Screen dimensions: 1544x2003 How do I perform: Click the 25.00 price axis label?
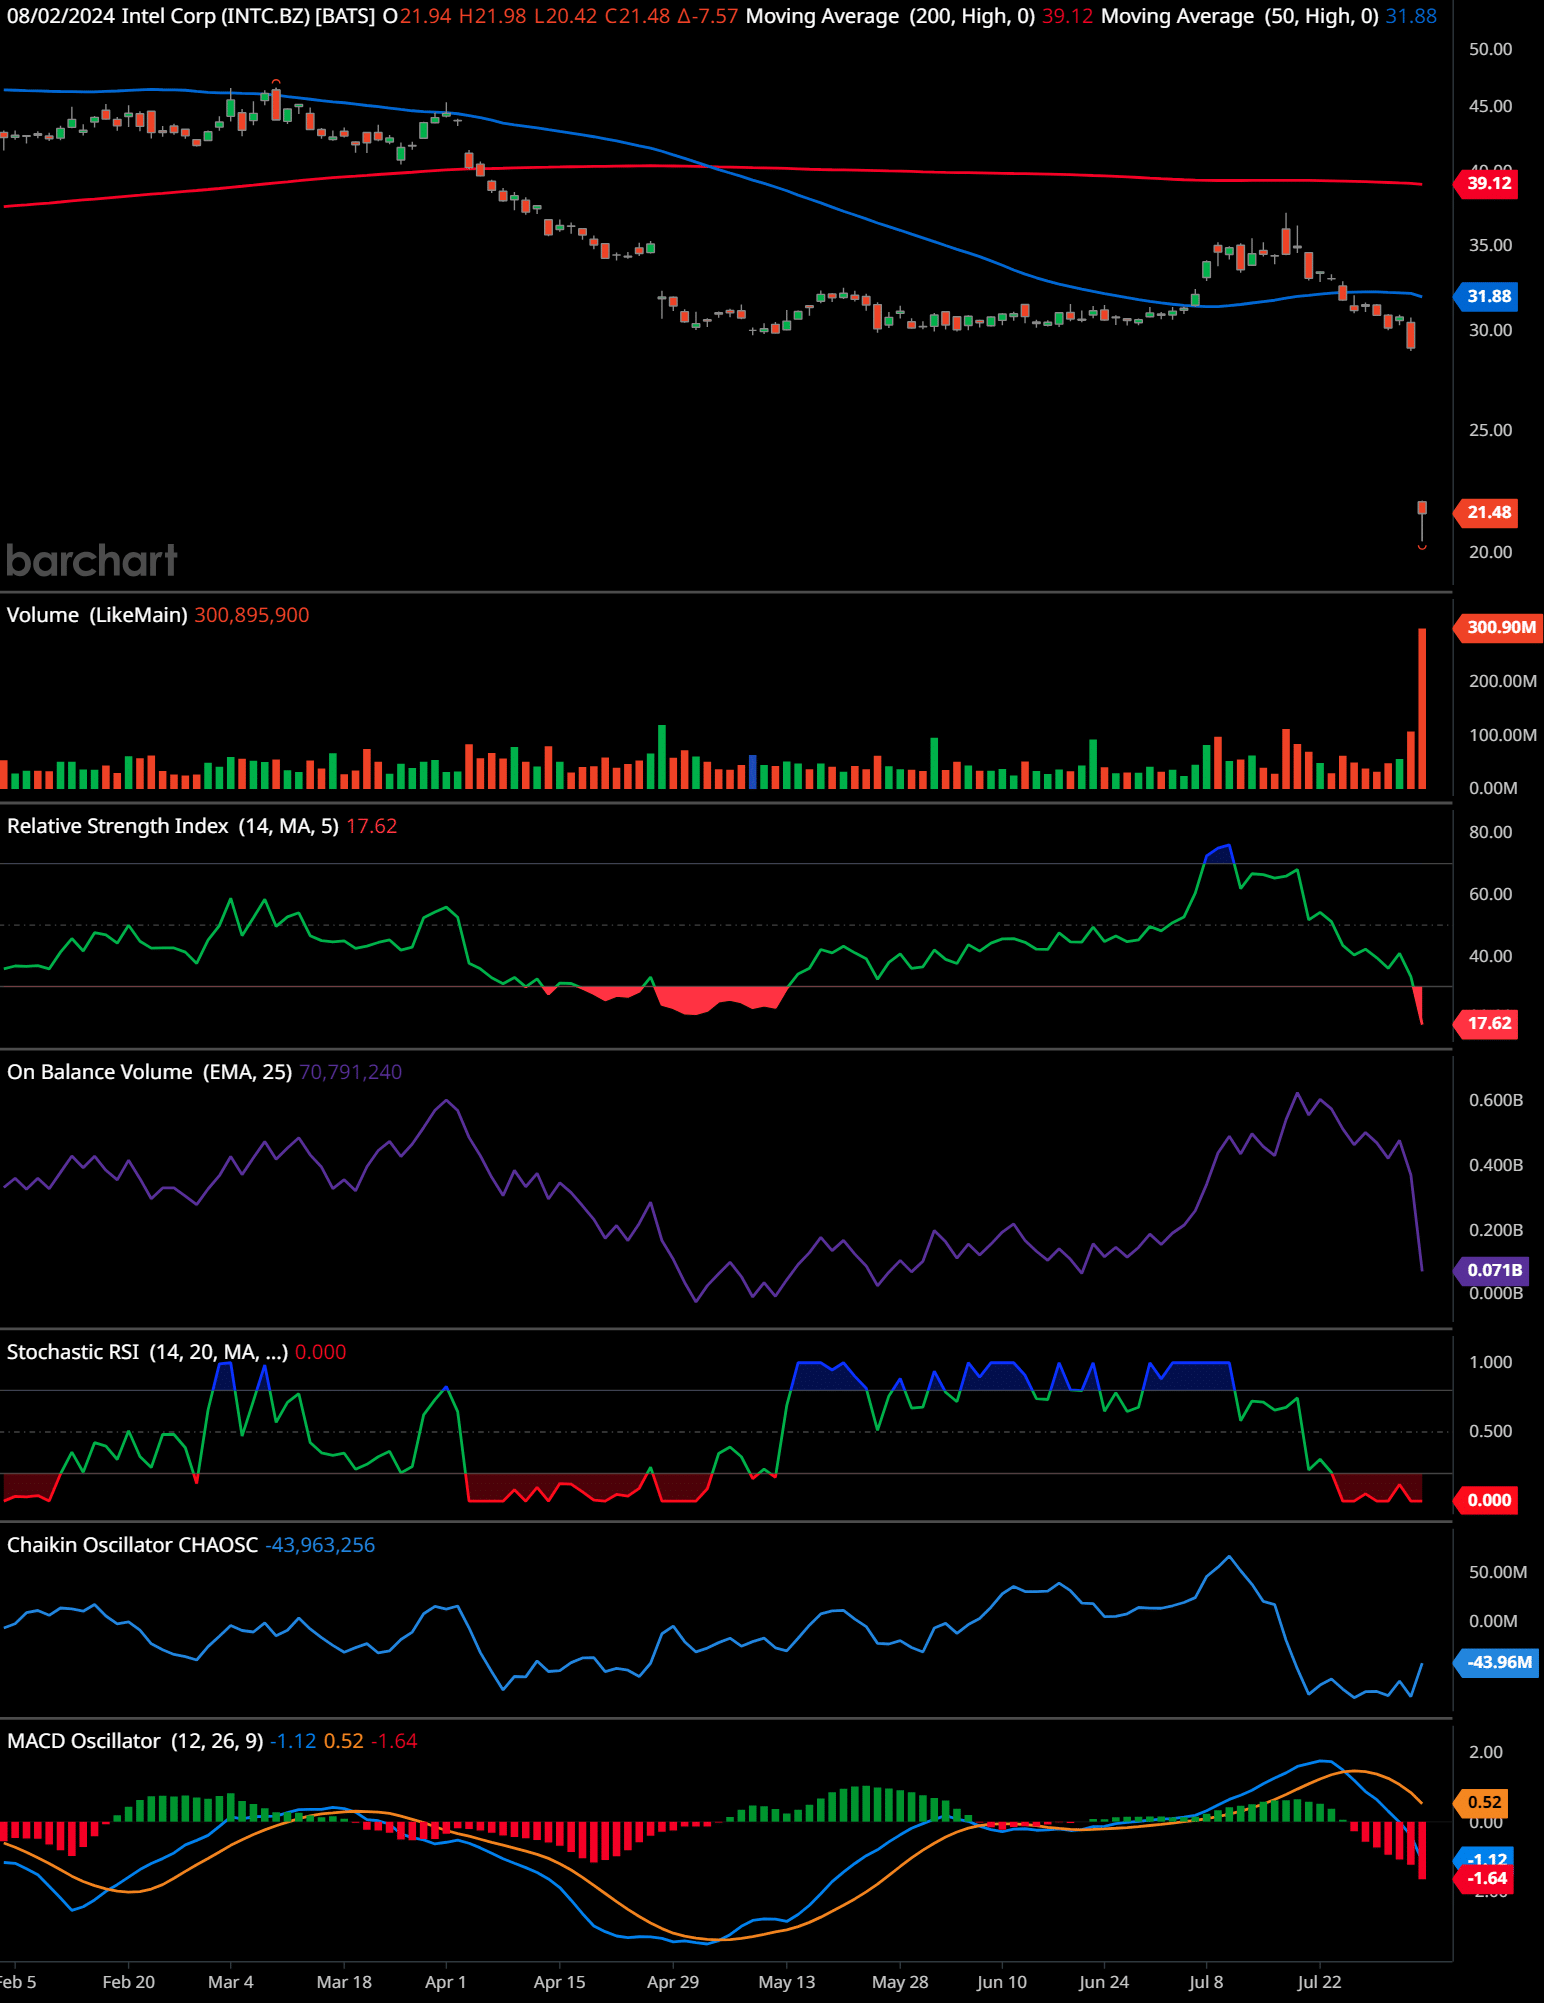click(x=1490, y=430)
